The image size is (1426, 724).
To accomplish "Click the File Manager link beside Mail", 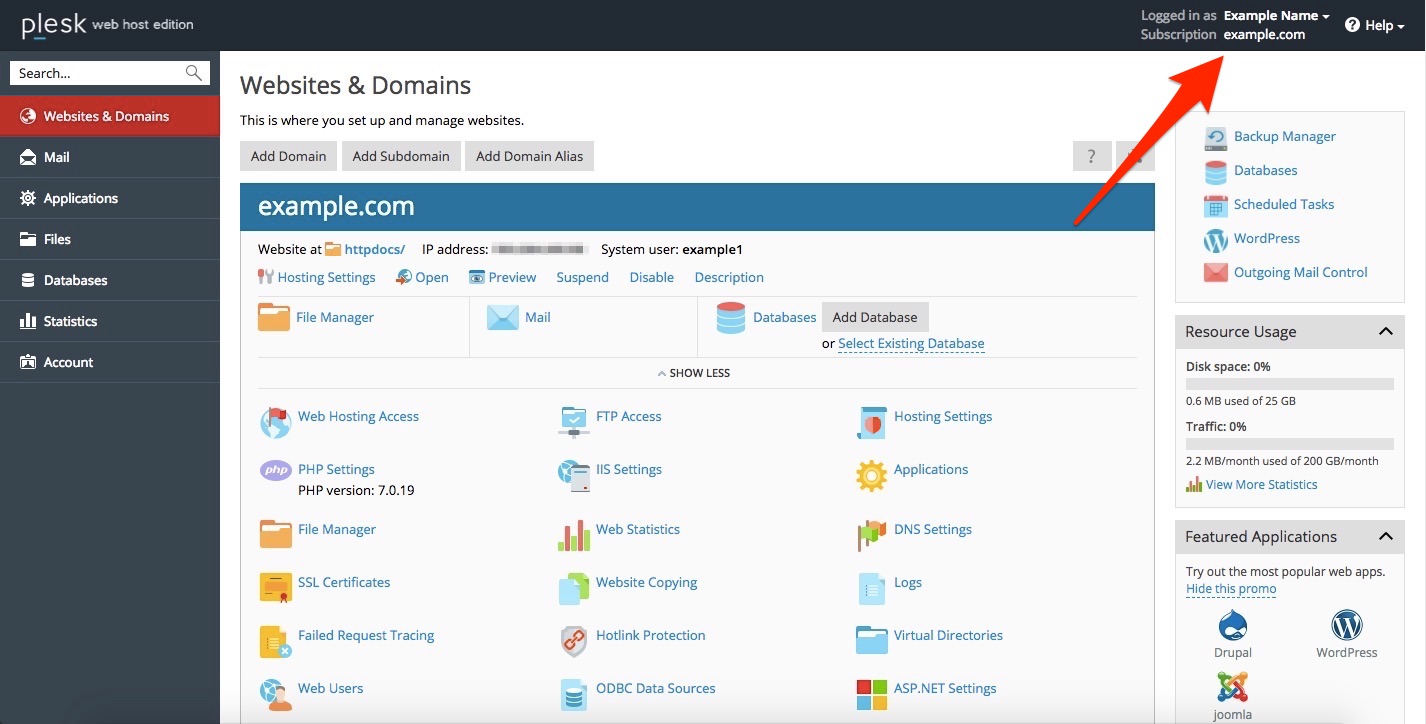I will click(x=335, y=317).
